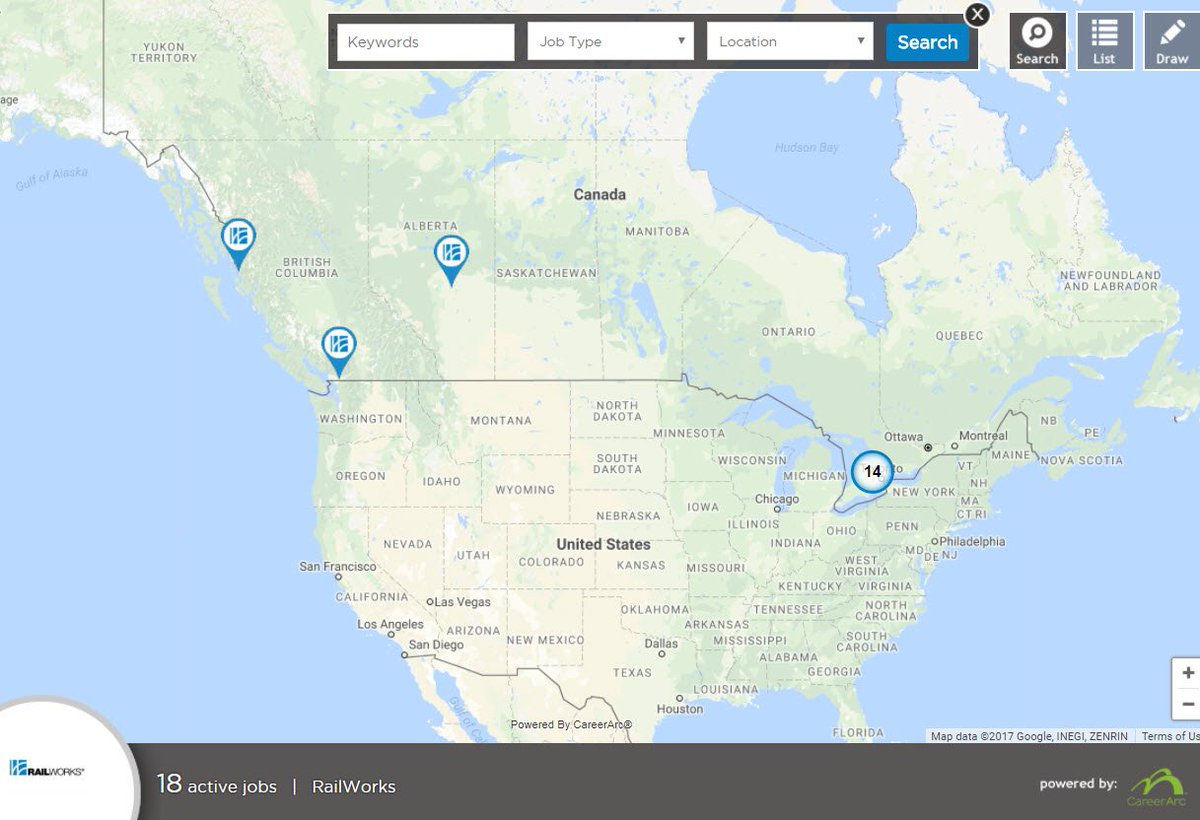Focus the Keywords input field

pos(426,42)
